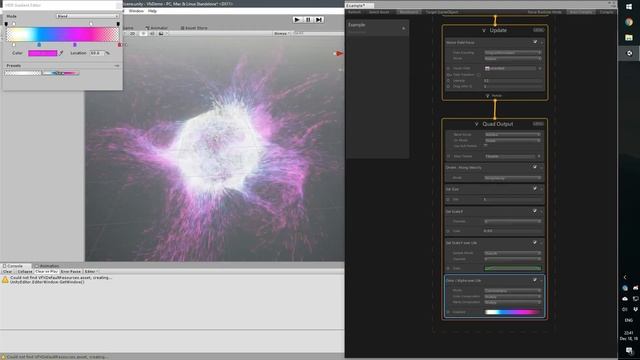Toggle 2D mode in Scene view
The image size is (640, 360).
click(132, 33)
